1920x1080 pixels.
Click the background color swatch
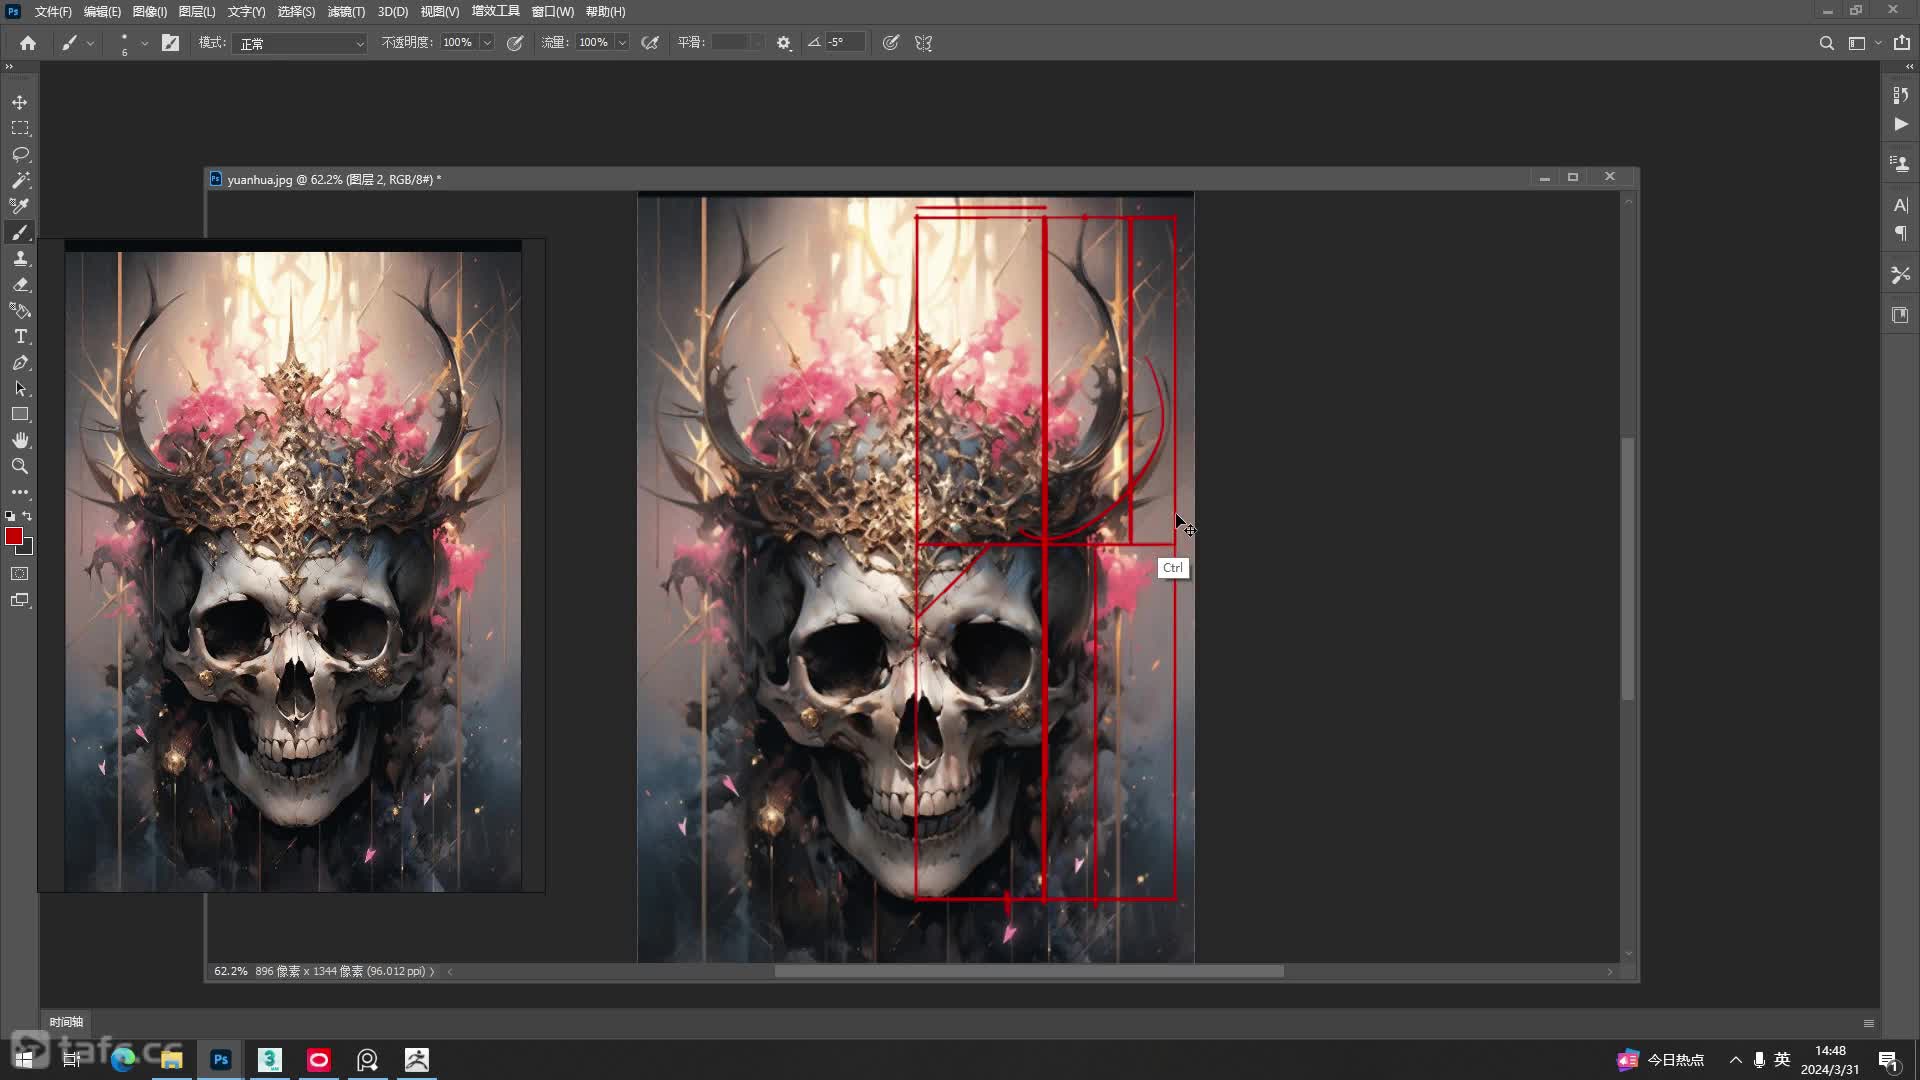28,548
